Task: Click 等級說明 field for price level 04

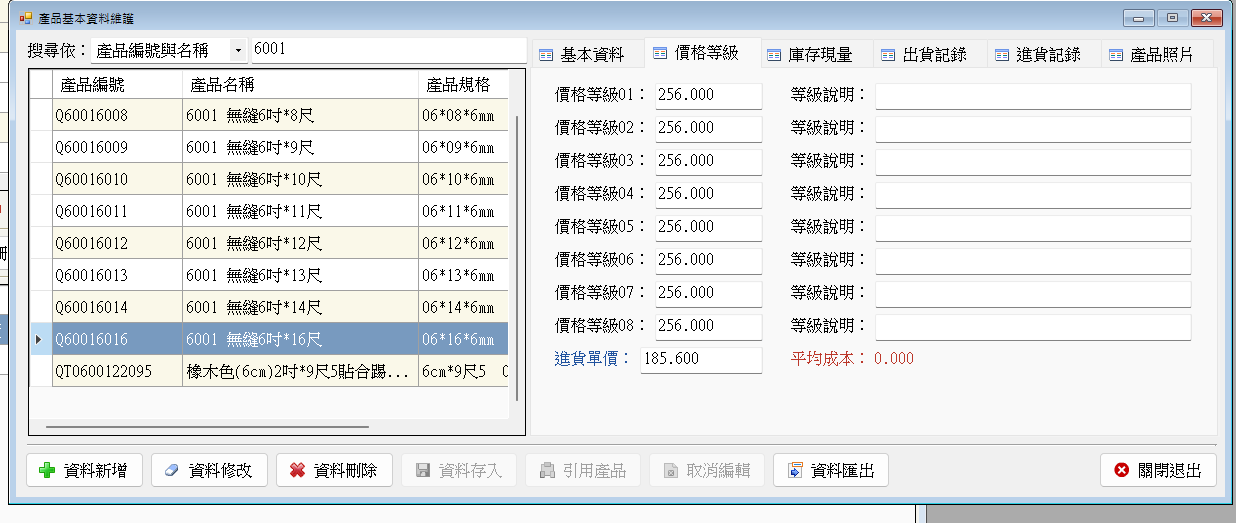Action: 1033,194
